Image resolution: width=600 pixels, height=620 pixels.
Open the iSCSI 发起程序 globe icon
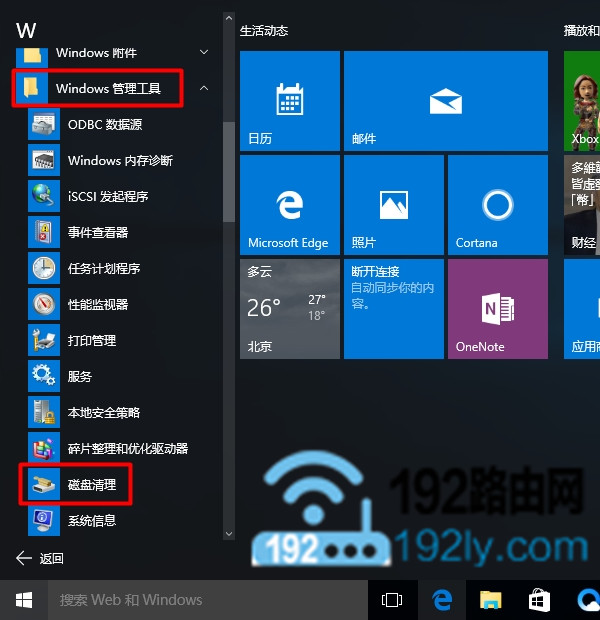(44, 196)
